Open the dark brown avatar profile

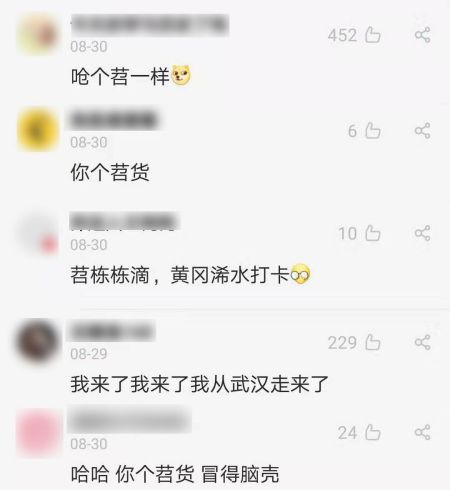37,340
